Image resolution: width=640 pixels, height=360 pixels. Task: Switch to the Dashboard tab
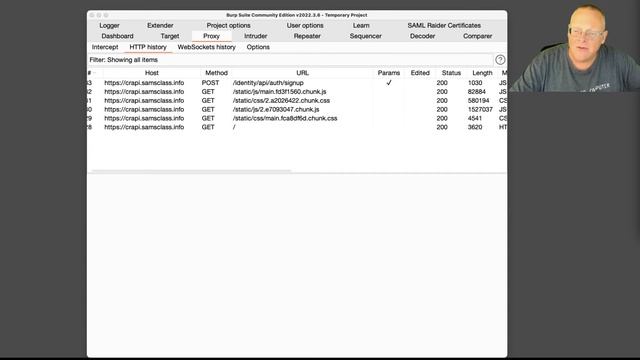(117, 36)
